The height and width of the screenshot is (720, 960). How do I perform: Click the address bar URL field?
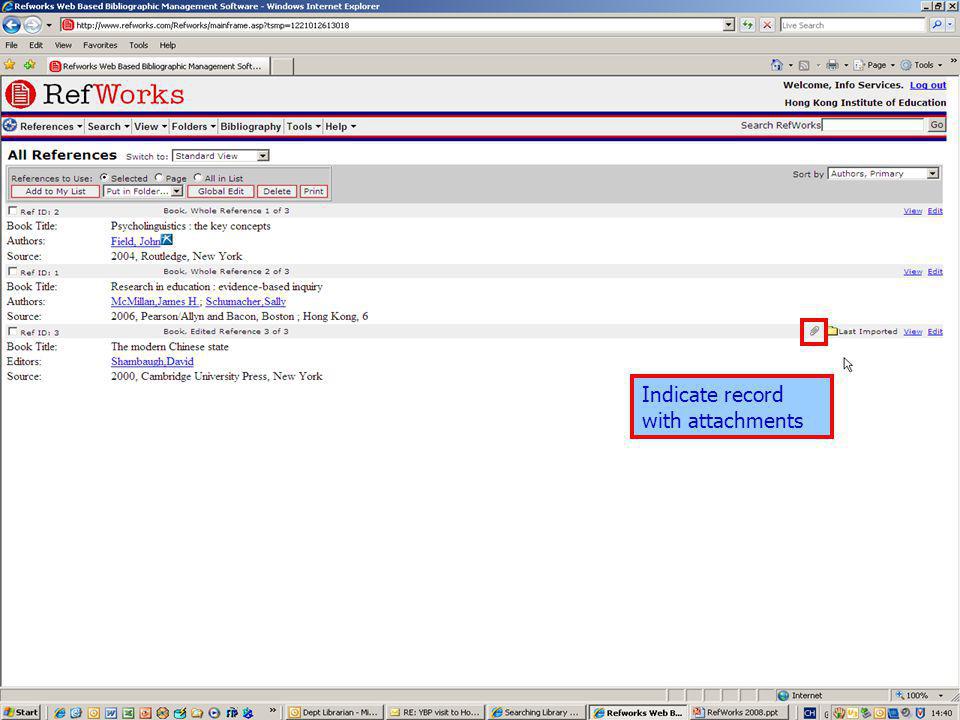click(x=391, y=25)
